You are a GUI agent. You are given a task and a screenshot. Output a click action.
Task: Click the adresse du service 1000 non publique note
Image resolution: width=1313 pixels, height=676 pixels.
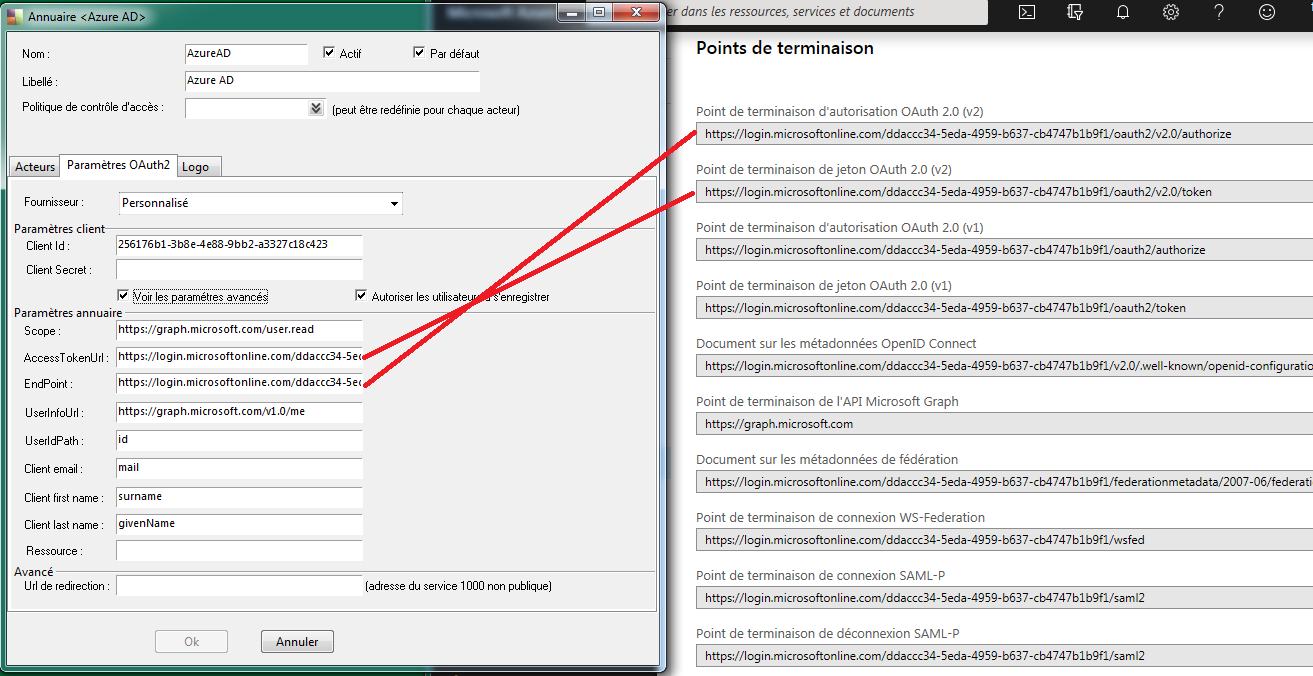click(x=459, y=586)
